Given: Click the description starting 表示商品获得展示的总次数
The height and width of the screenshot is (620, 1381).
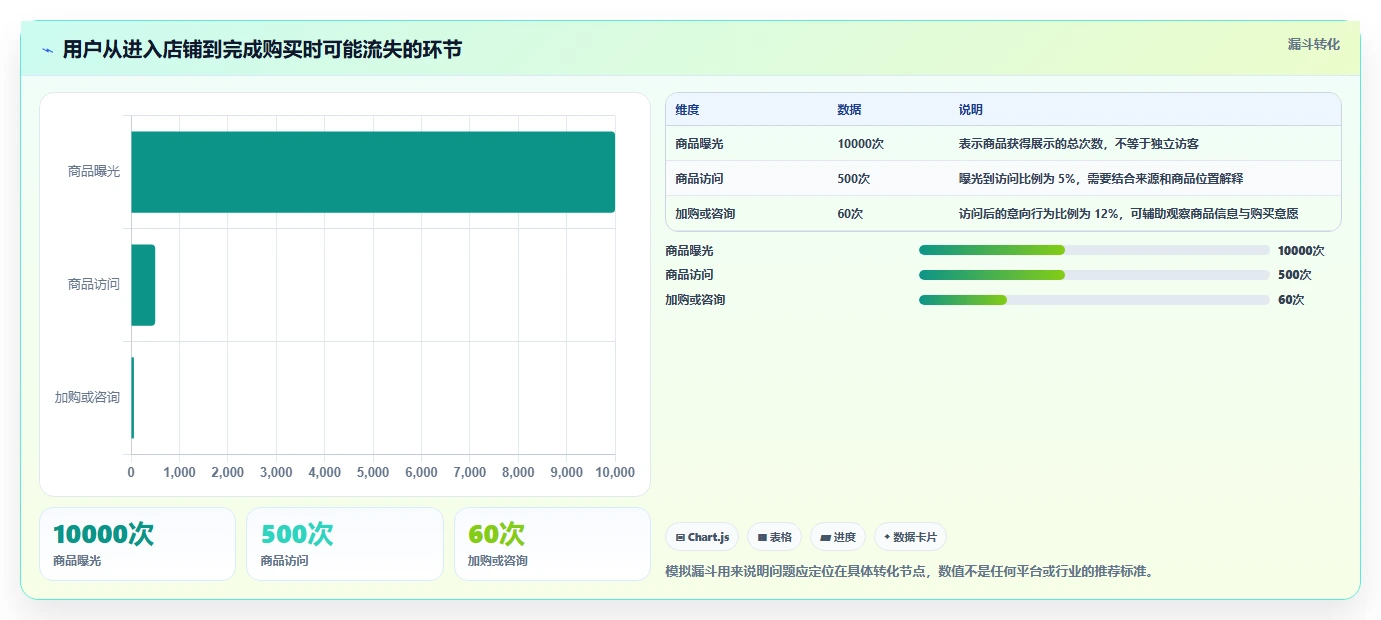Looking at the screenshot, I should click(x=1078, y=144).
